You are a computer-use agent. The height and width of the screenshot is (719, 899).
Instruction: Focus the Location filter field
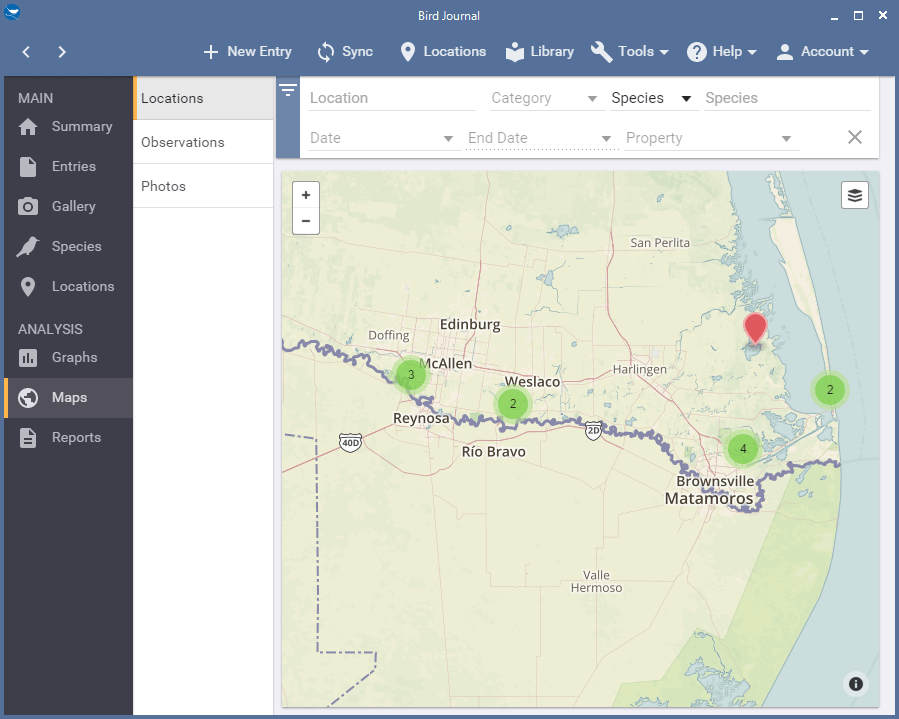point(392,99)
